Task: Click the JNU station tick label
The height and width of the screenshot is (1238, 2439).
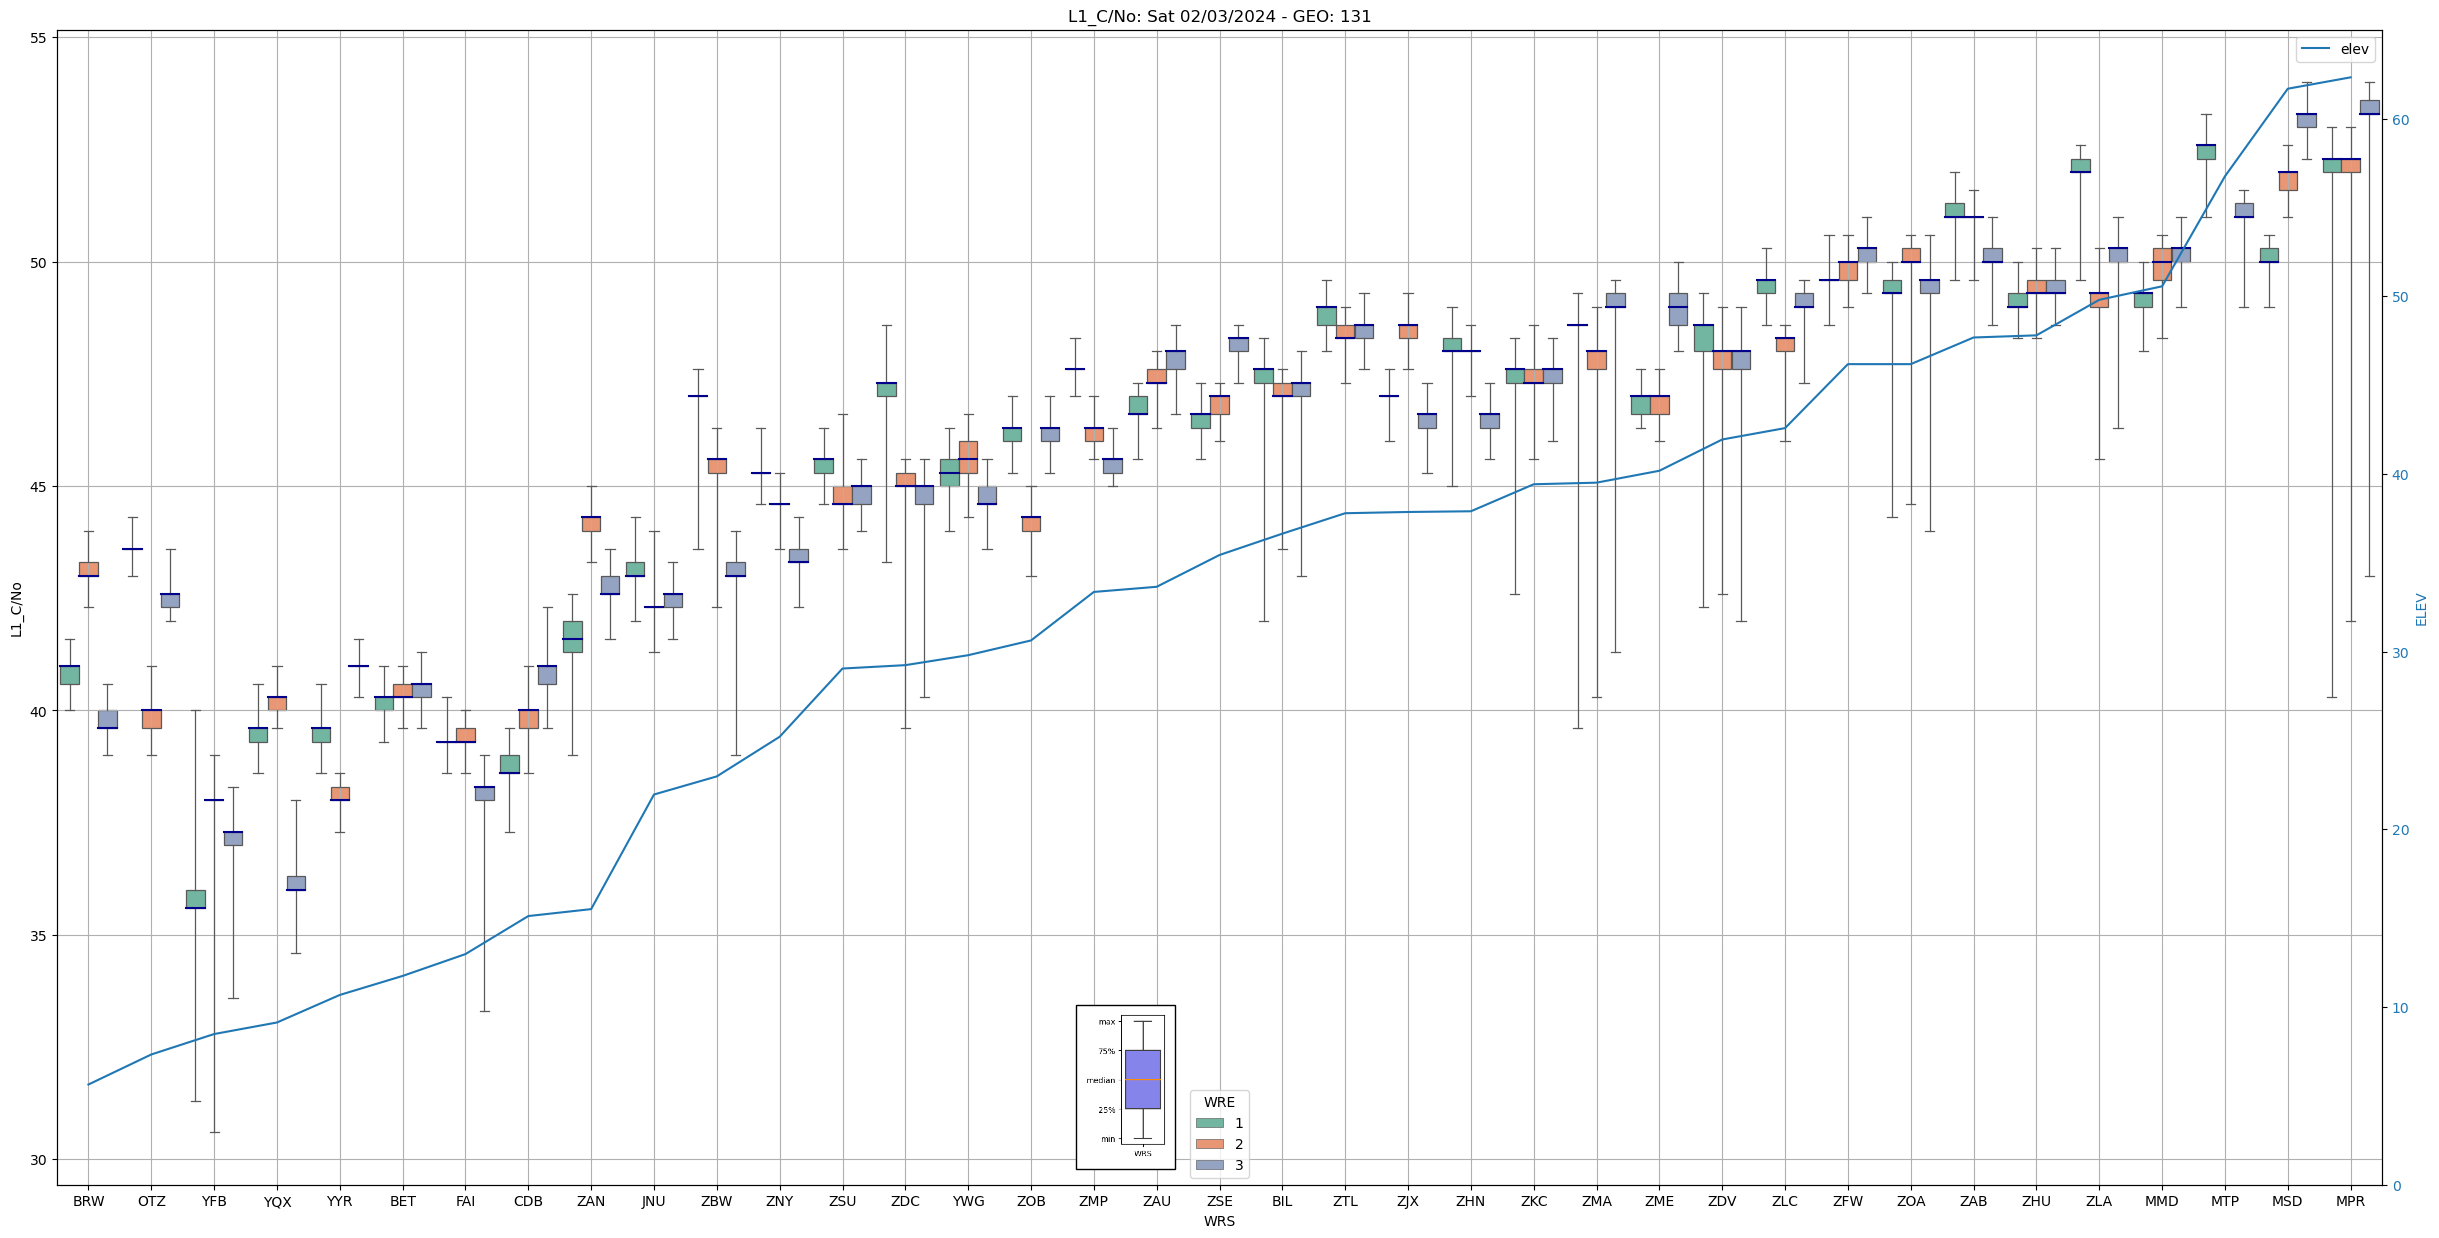Action: pos(653,1201)
